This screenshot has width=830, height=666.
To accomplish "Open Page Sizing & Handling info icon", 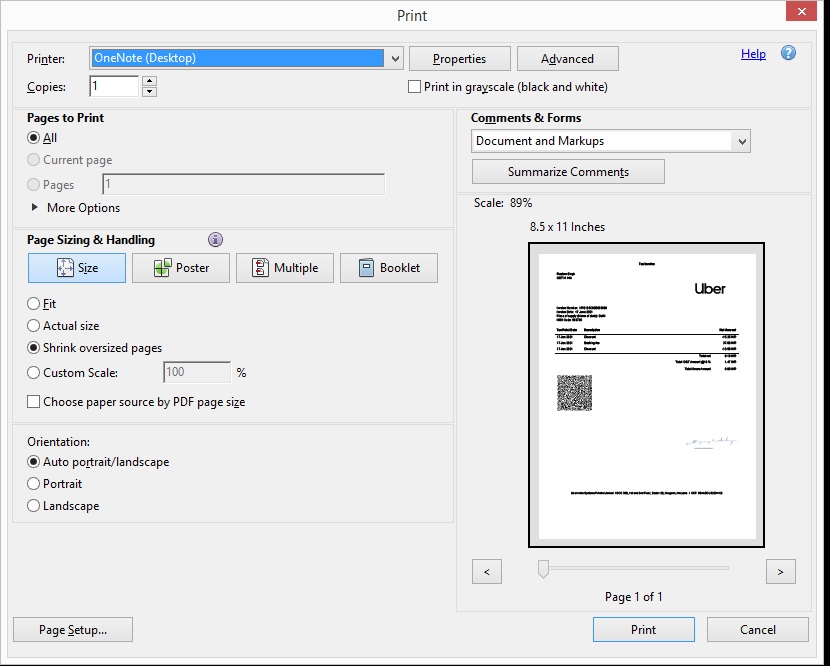I will (x=215, y=240).
